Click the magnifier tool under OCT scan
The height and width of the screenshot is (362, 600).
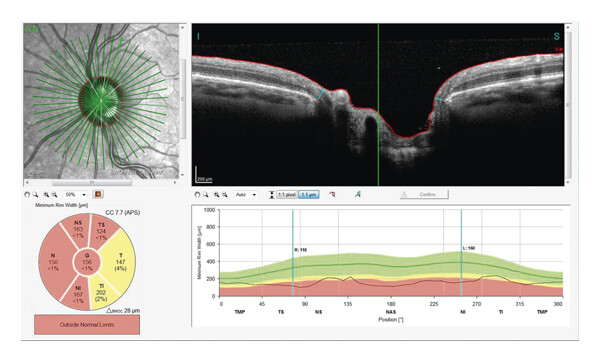(x=205, y=195)
